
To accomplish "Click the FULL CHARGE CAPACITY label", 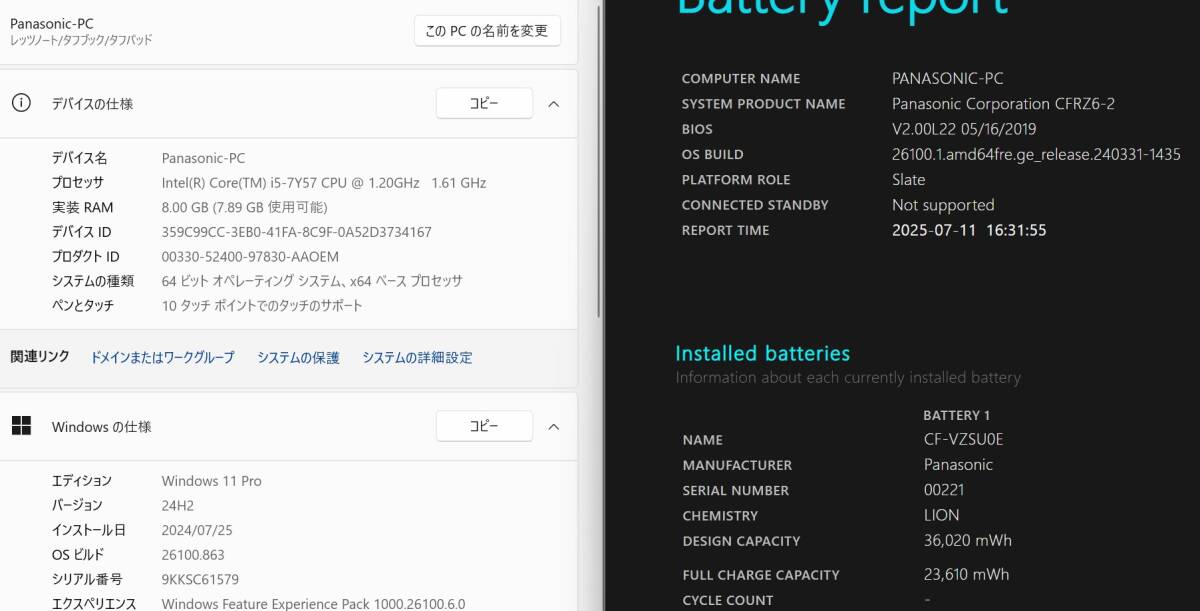I will pos(761,575).
